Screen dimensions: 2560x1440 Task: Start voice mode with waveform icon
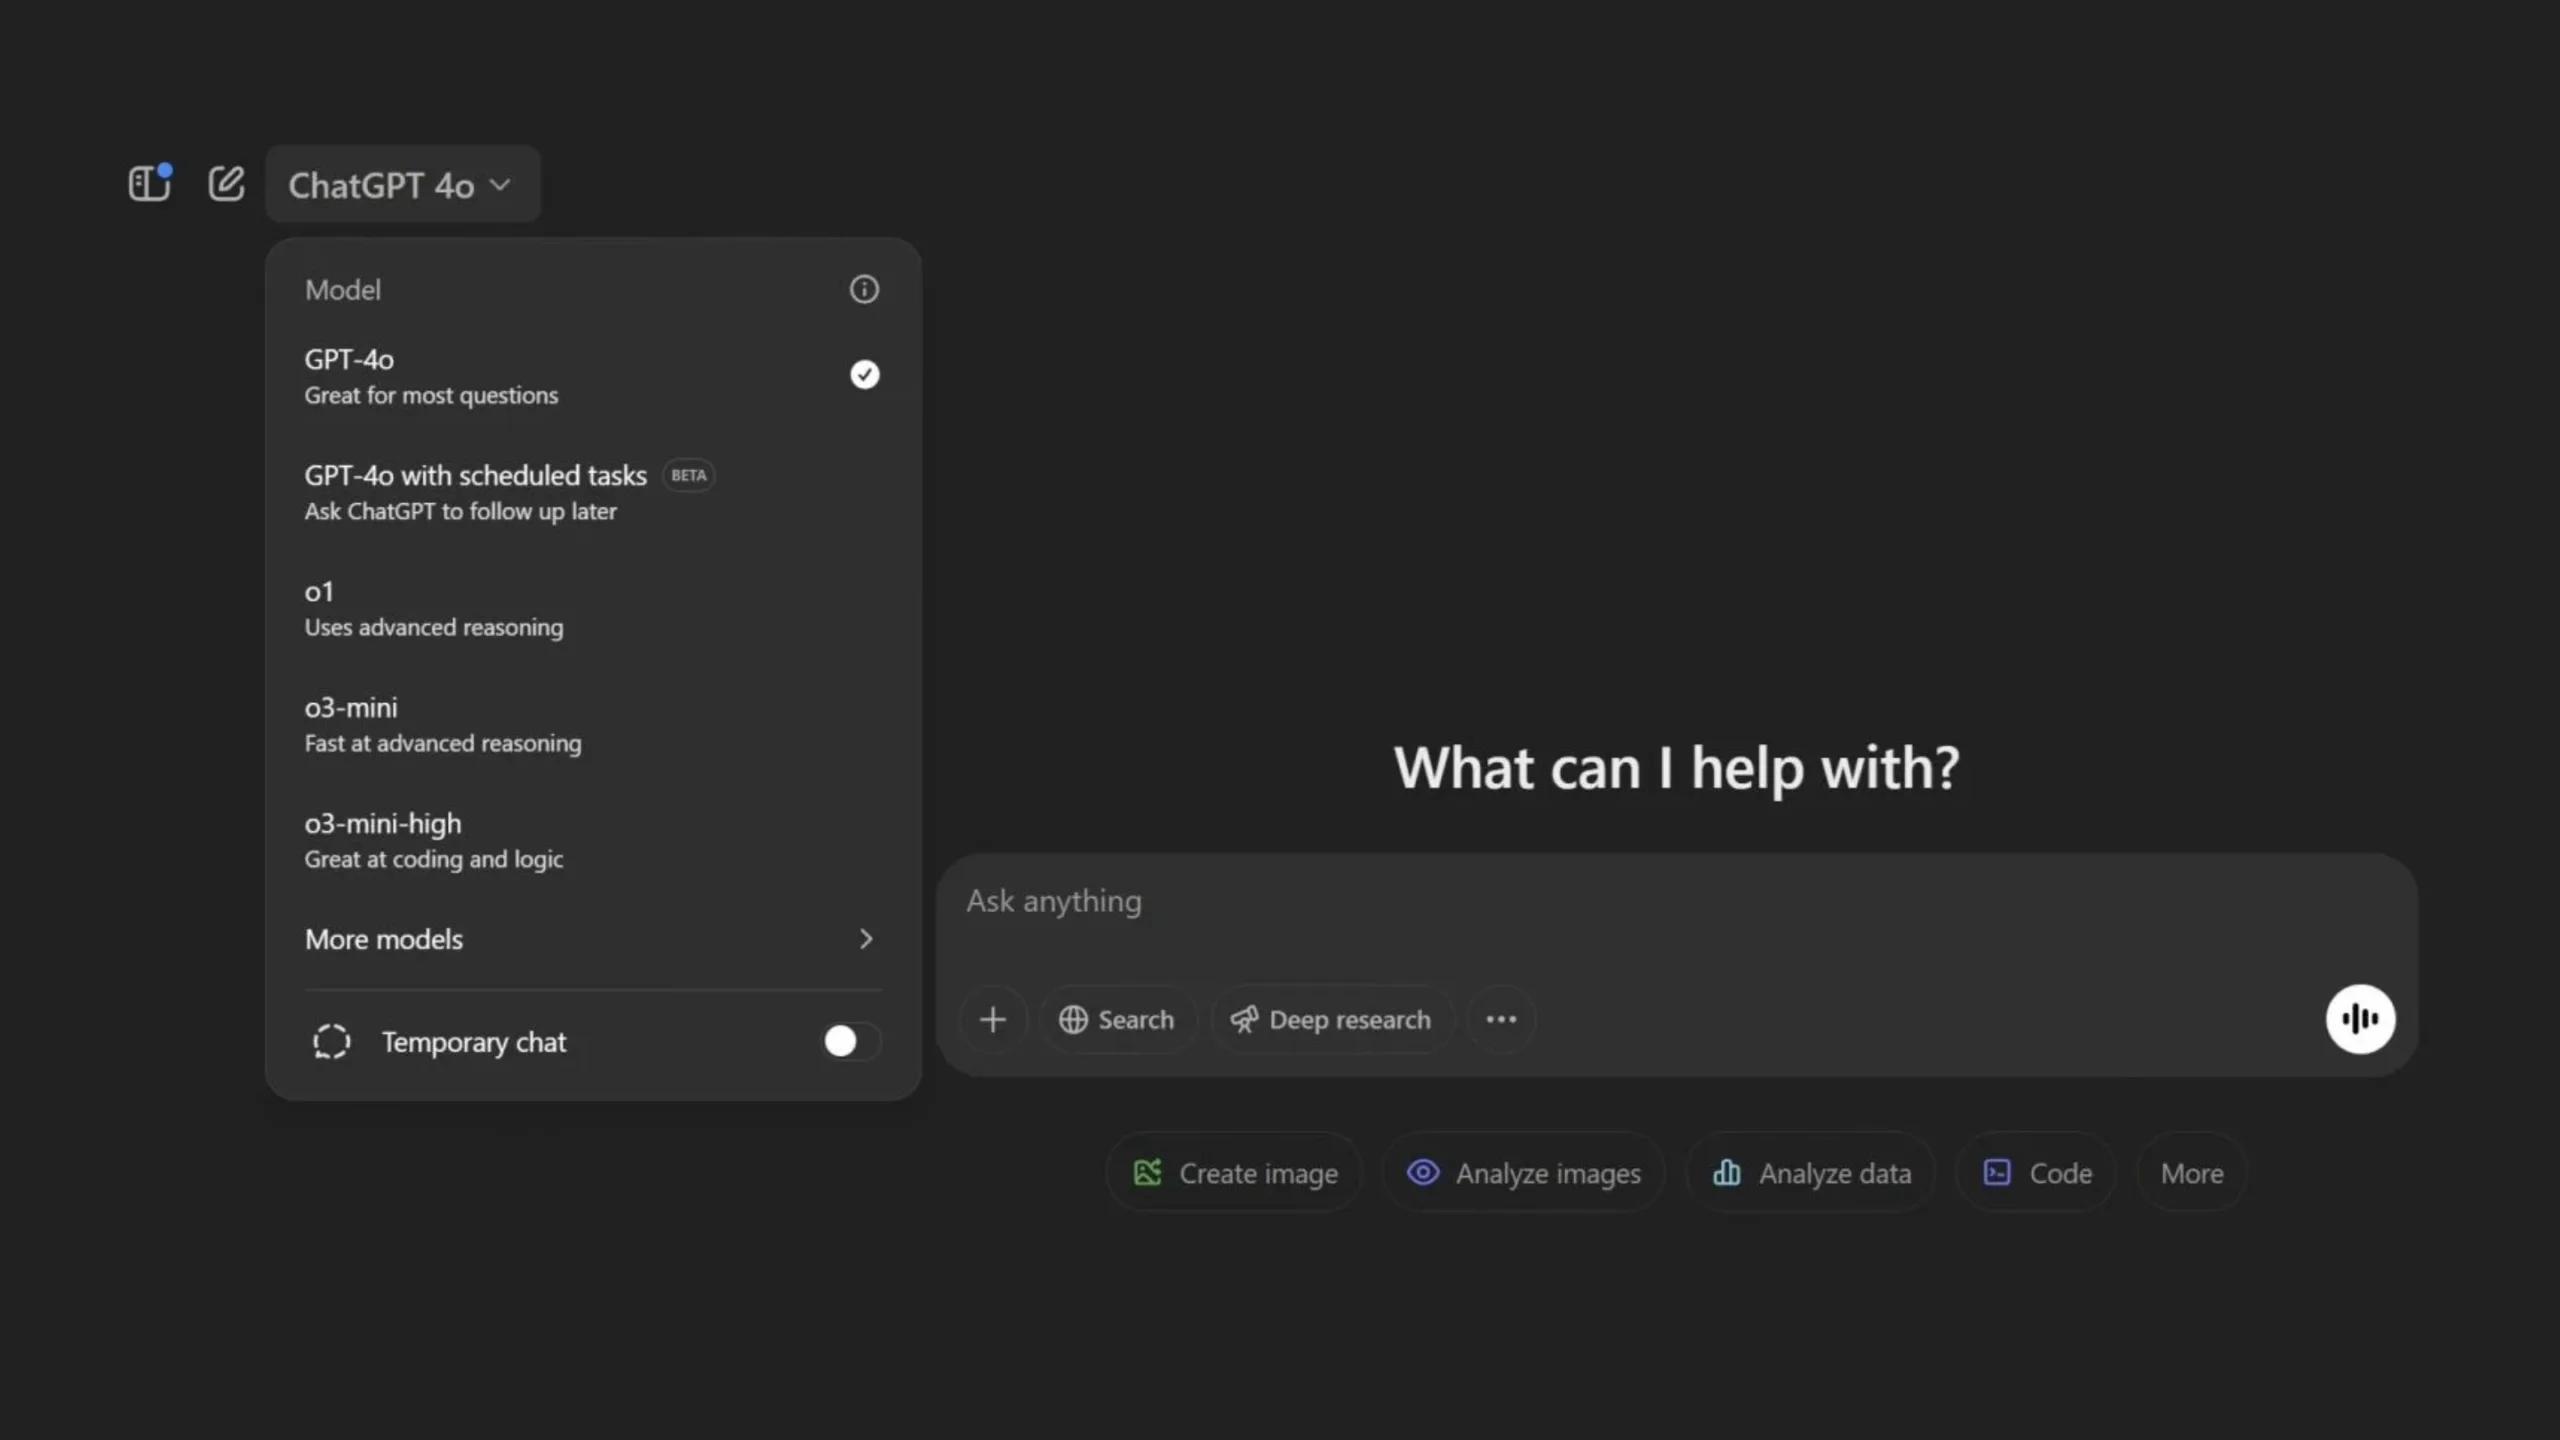coord(2360,1019)
